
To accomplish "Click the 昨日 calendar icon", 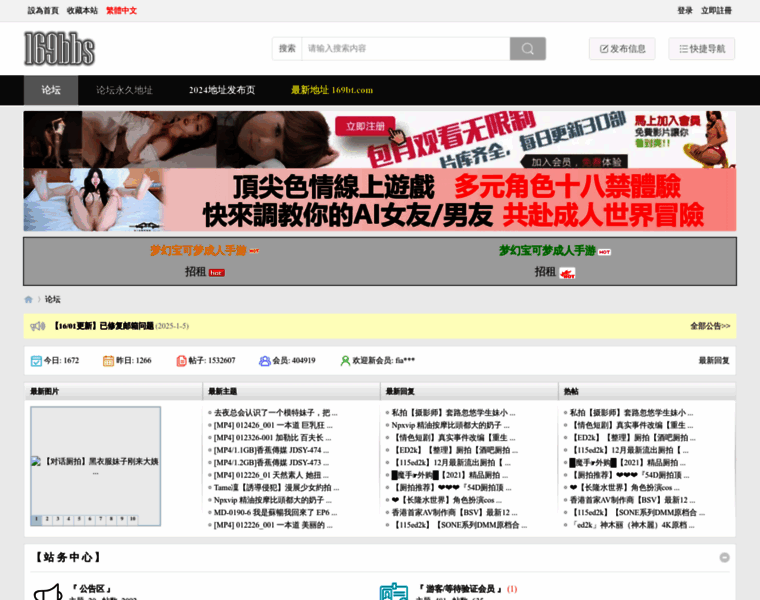I will (108, 361).
